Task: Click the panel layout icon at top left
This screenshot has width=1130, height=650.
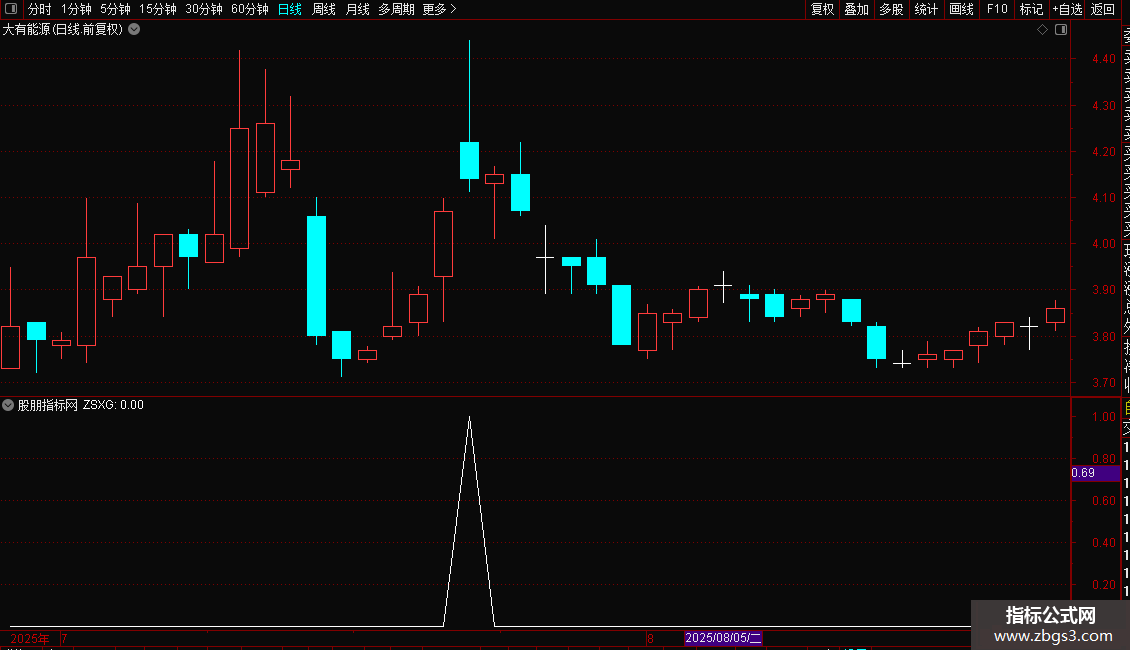Action: point(11,9)
